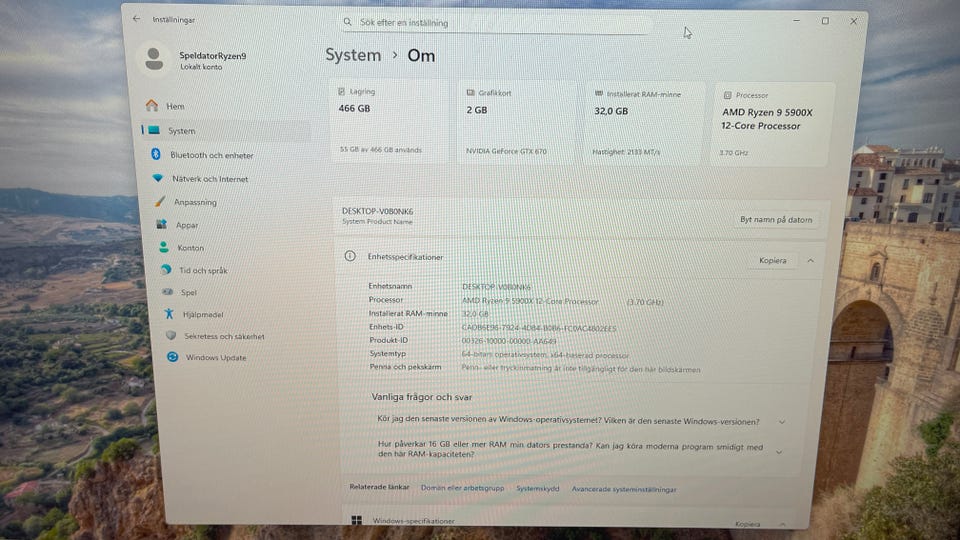Viewport: 960px width, 540px height.
Task: Open Avancerade systeminställningar link
Action: 624,489
